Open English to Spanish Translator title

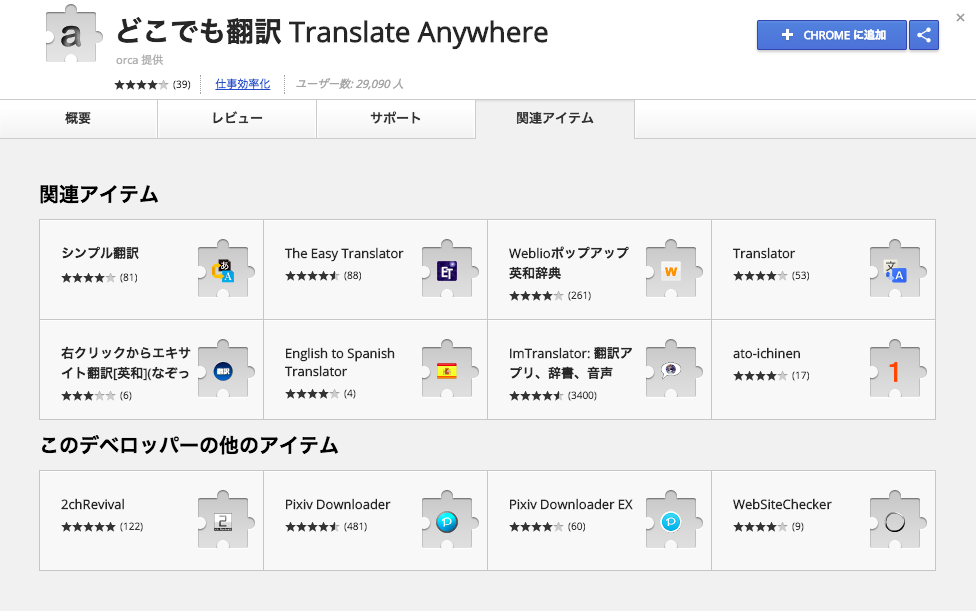[340, 362]
